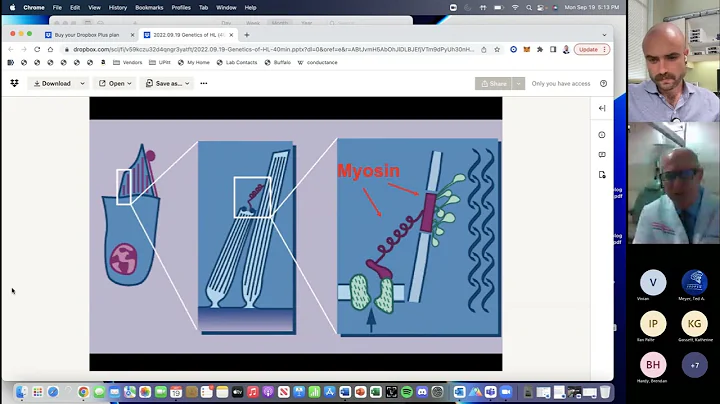
Task: Open a new Chrome tab
Action: tap(247, 35)
